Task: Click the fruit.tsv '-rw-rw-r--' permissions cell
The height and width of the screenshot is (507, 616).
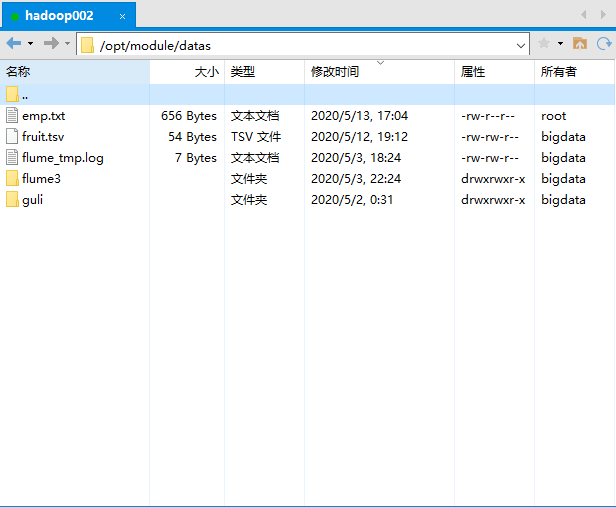Action: [x=490, y=137]
